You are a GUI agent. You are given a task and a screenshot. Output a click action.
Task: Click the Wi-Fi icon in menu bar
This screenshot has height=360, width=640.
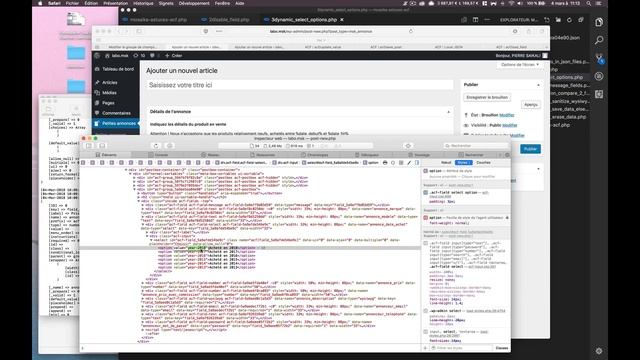[x=511, y=3]
